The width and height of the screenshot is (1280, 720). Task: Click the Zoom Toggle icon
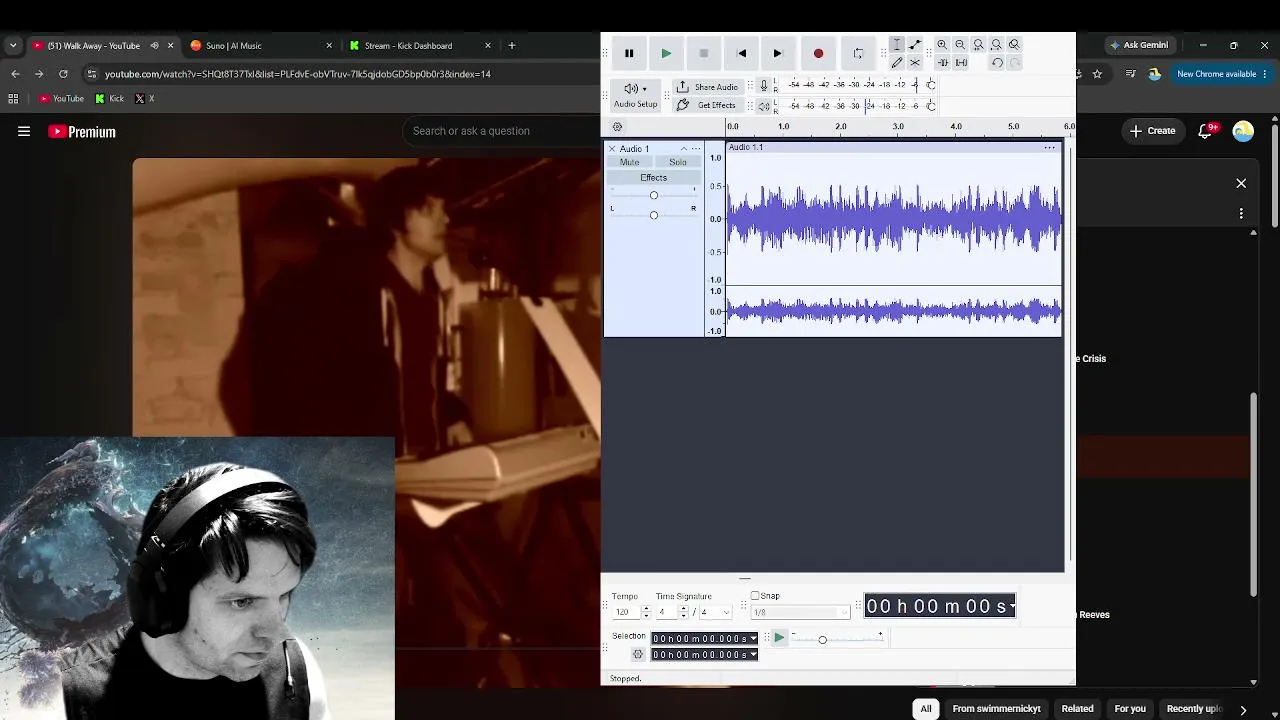tap(1014, 44)
